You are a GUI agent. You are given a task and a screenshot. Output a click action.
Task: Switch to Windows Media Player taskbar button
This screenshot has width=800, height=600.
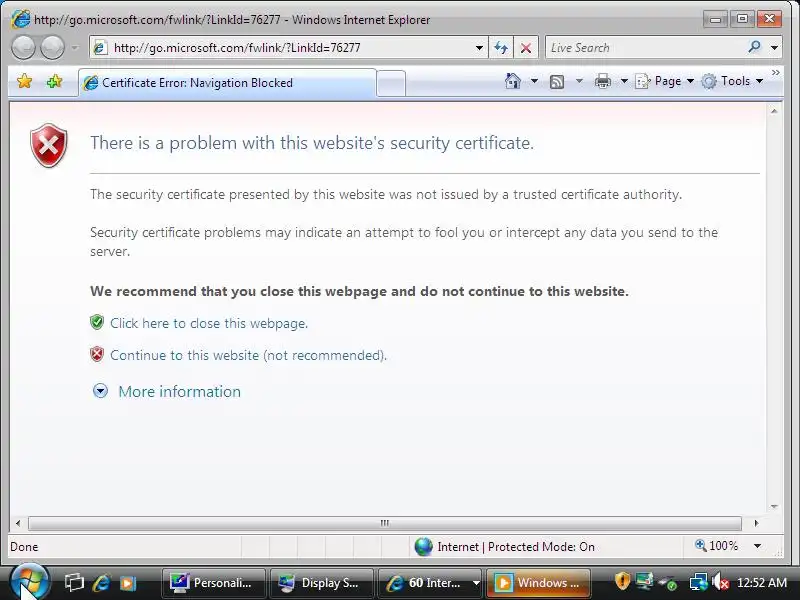pos(538,583)
